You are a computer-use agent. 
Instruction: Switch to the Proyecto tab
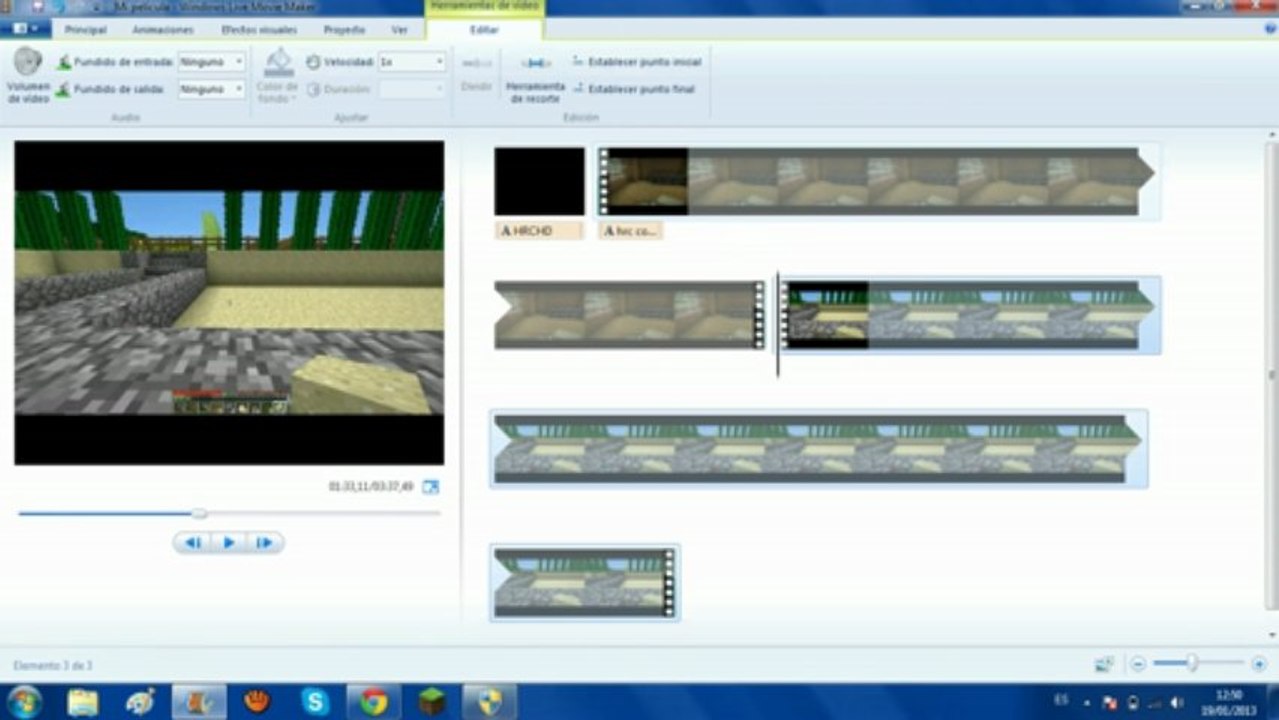click(345, 30)
